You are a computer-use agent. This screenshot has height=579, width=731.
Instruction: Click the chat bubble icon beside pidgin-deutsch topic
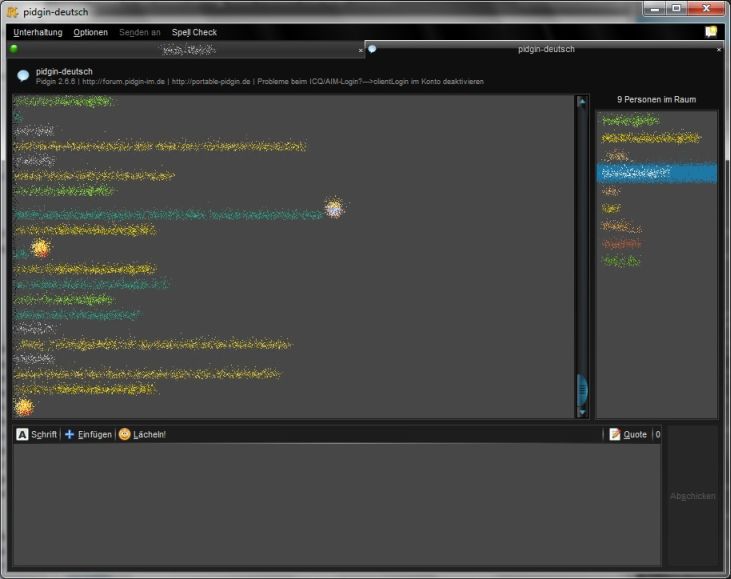coord(23,76)
